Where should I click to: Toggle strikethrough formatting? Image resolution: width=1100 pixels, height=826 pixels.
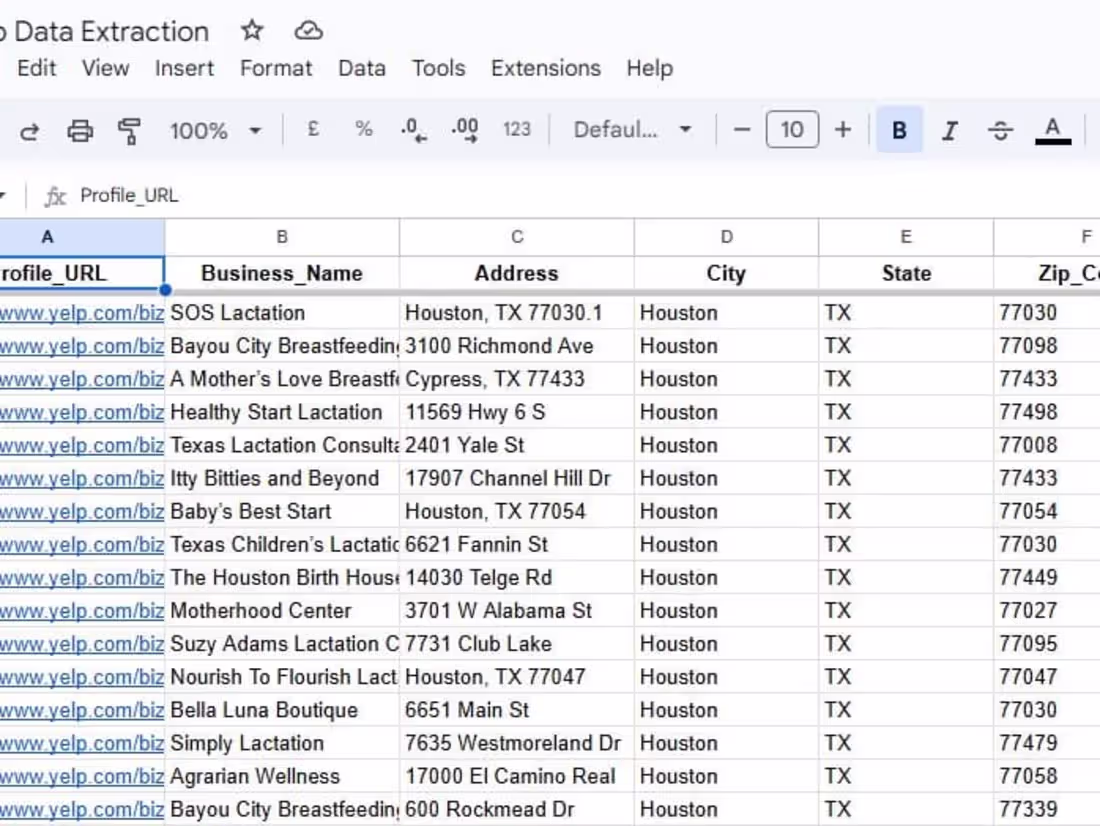[1000, 129]
